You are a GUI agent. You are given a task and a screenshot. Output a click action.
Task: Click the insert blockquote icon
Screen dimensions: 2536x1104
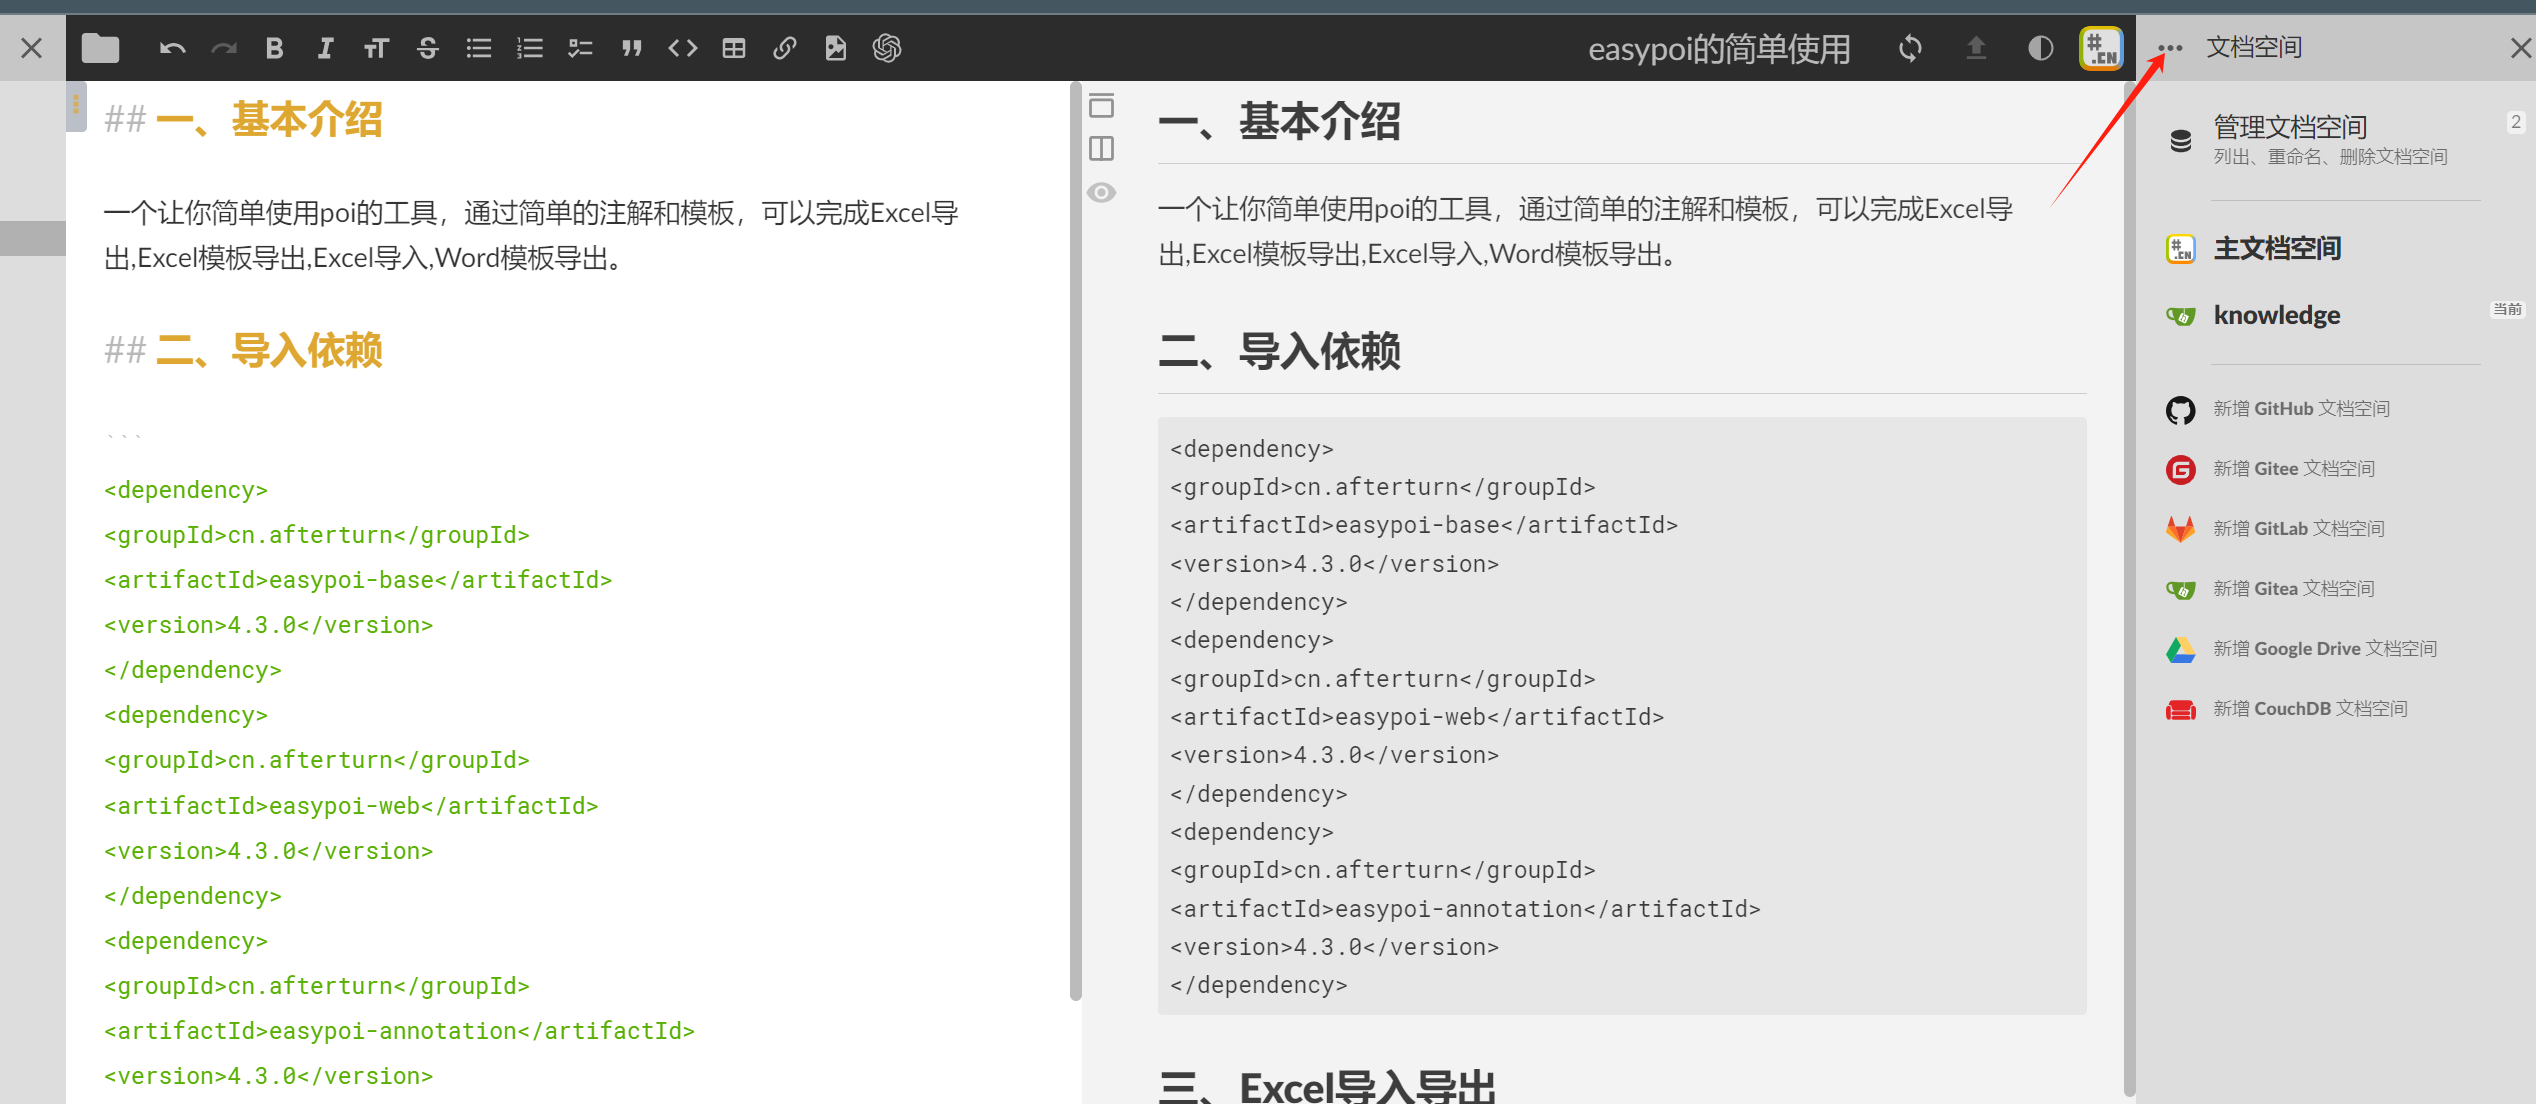click(x=631, y=47)
